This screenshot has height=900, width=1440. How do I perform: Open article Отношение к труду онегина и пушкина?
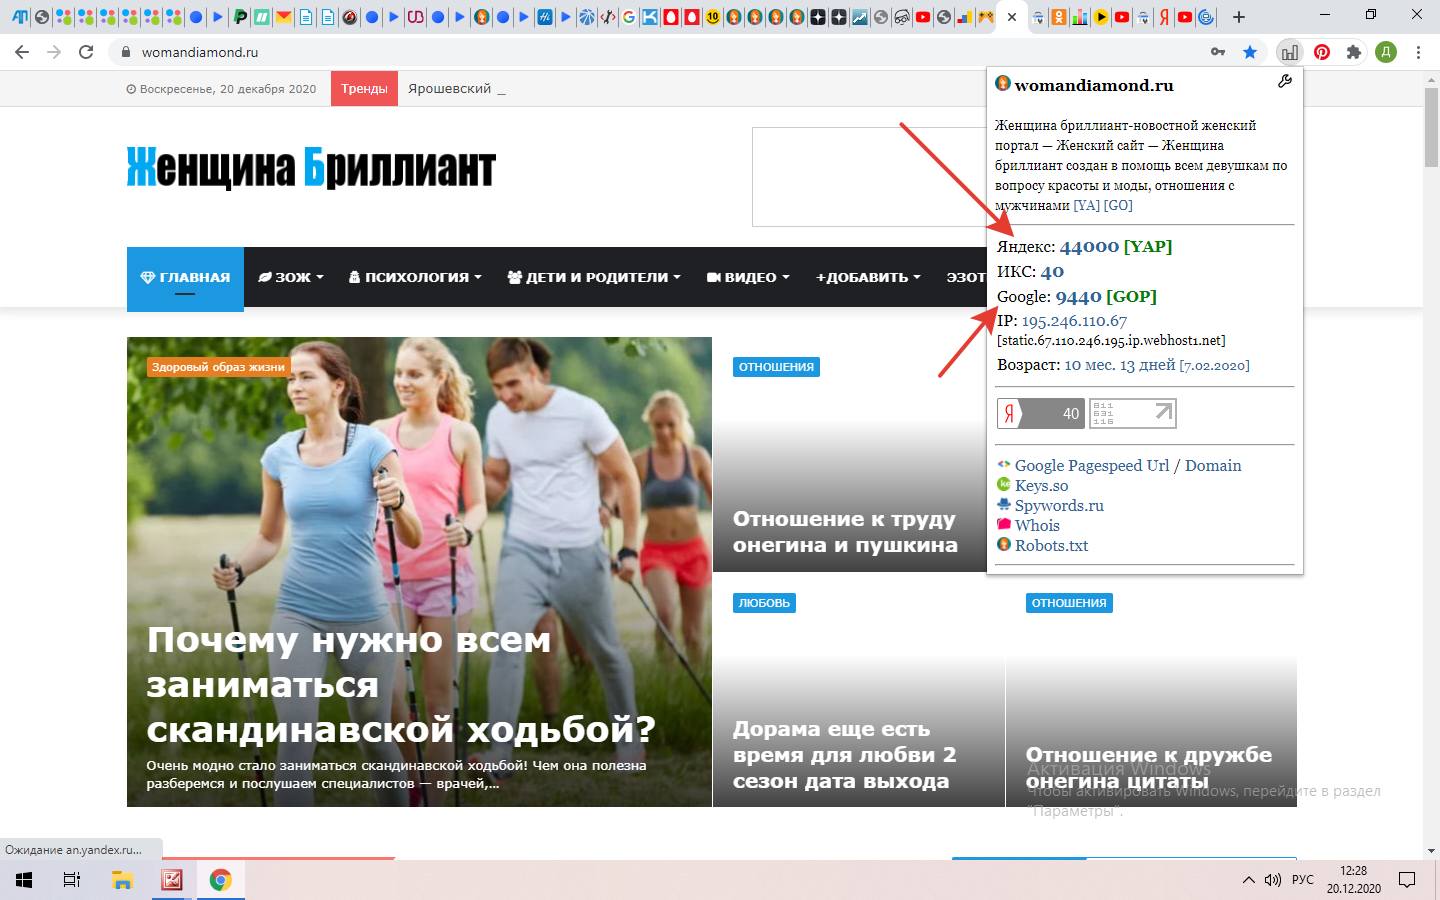[845, 532]
